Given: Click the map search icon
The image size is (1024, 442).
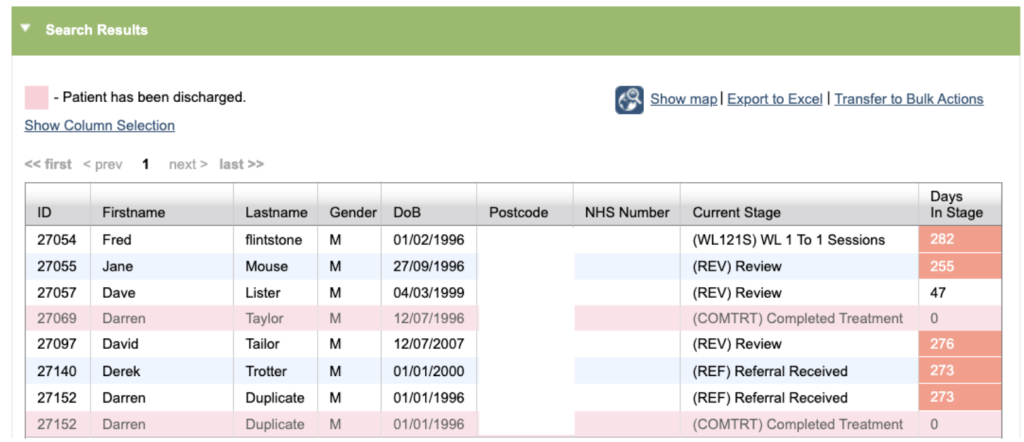Looking at the screenshot, I should pos(629,100).
